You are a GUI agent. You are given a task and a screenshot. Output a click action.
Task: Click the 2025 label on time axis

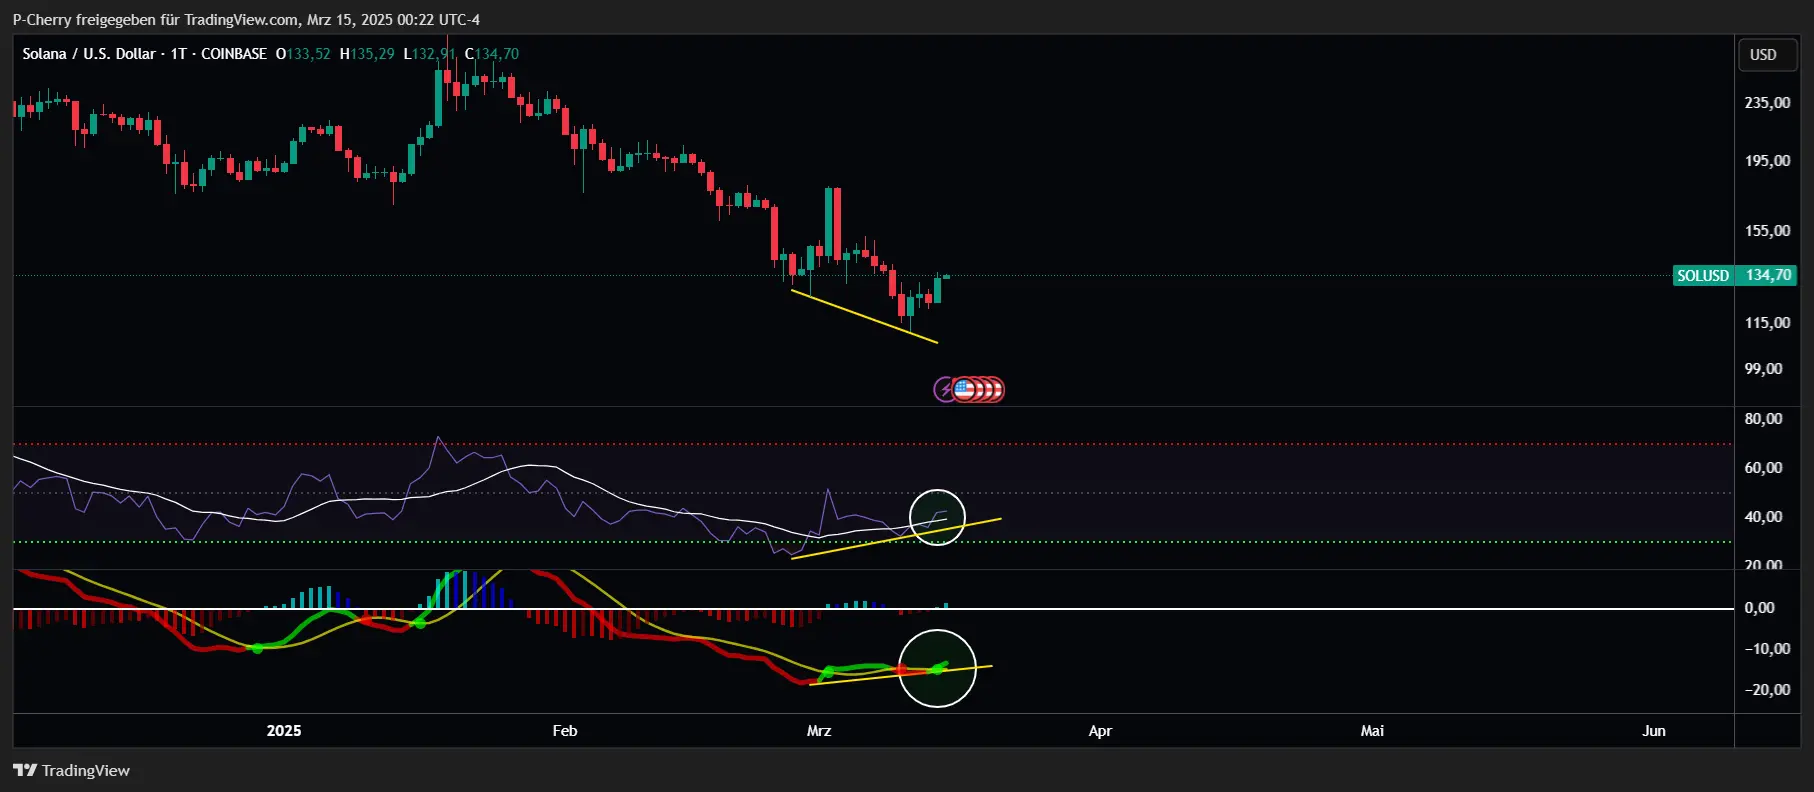284,731
